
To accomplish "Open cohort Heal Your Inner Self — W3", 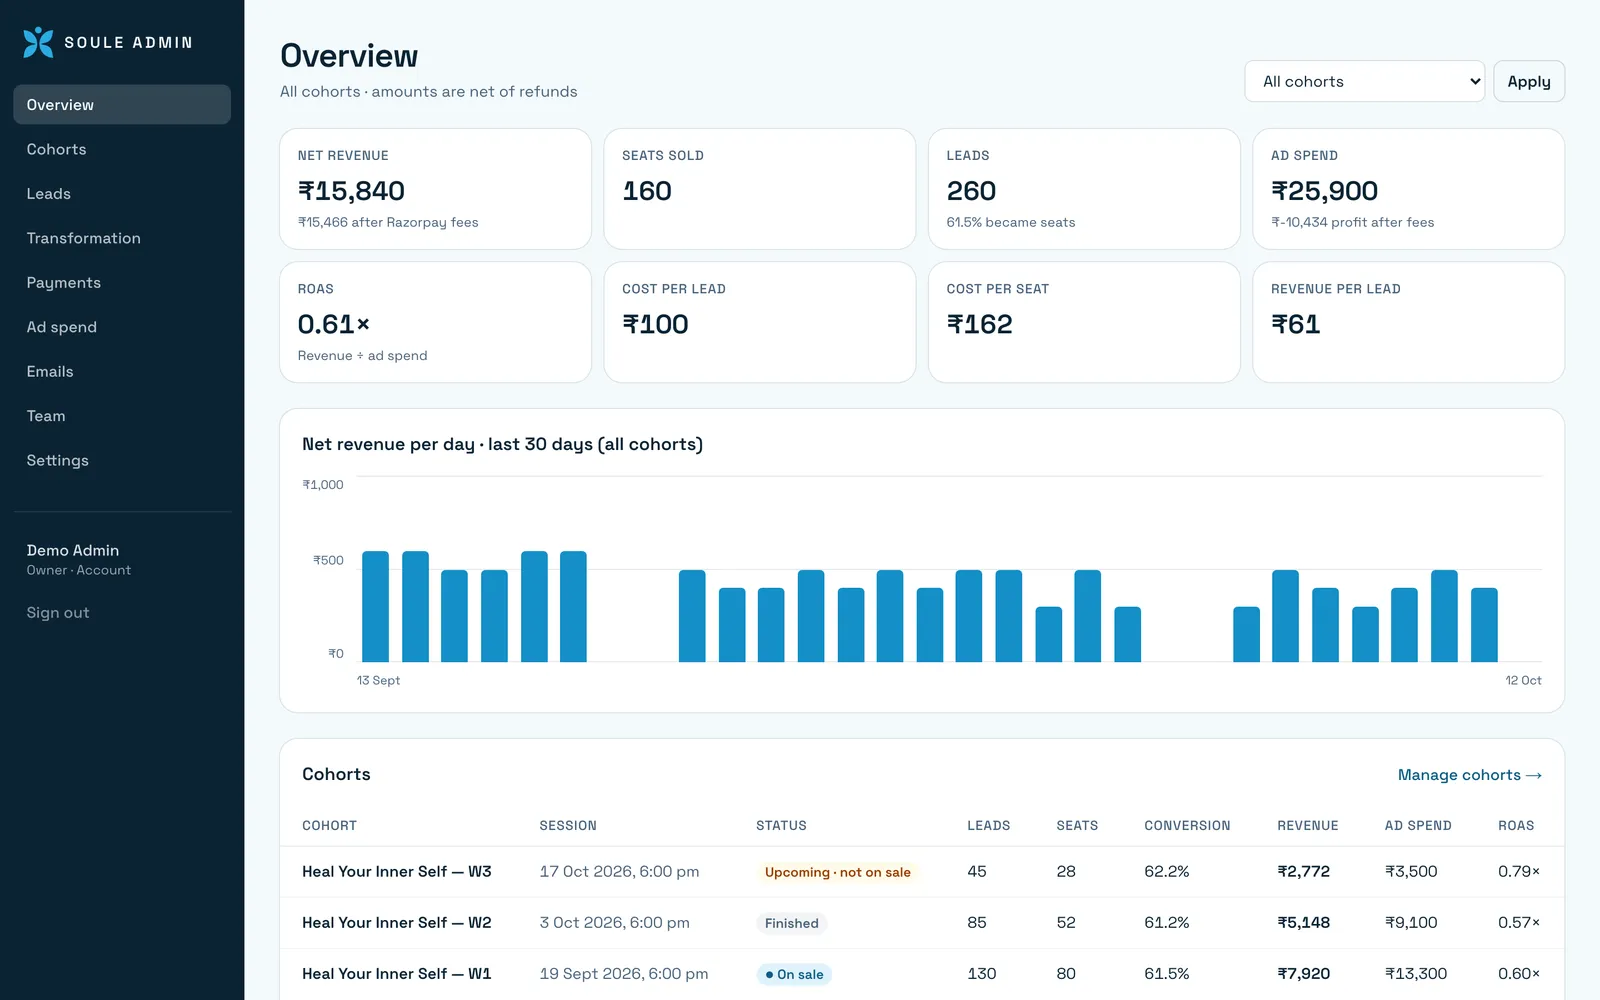I will pyautogui.click(x=397, y=872).
